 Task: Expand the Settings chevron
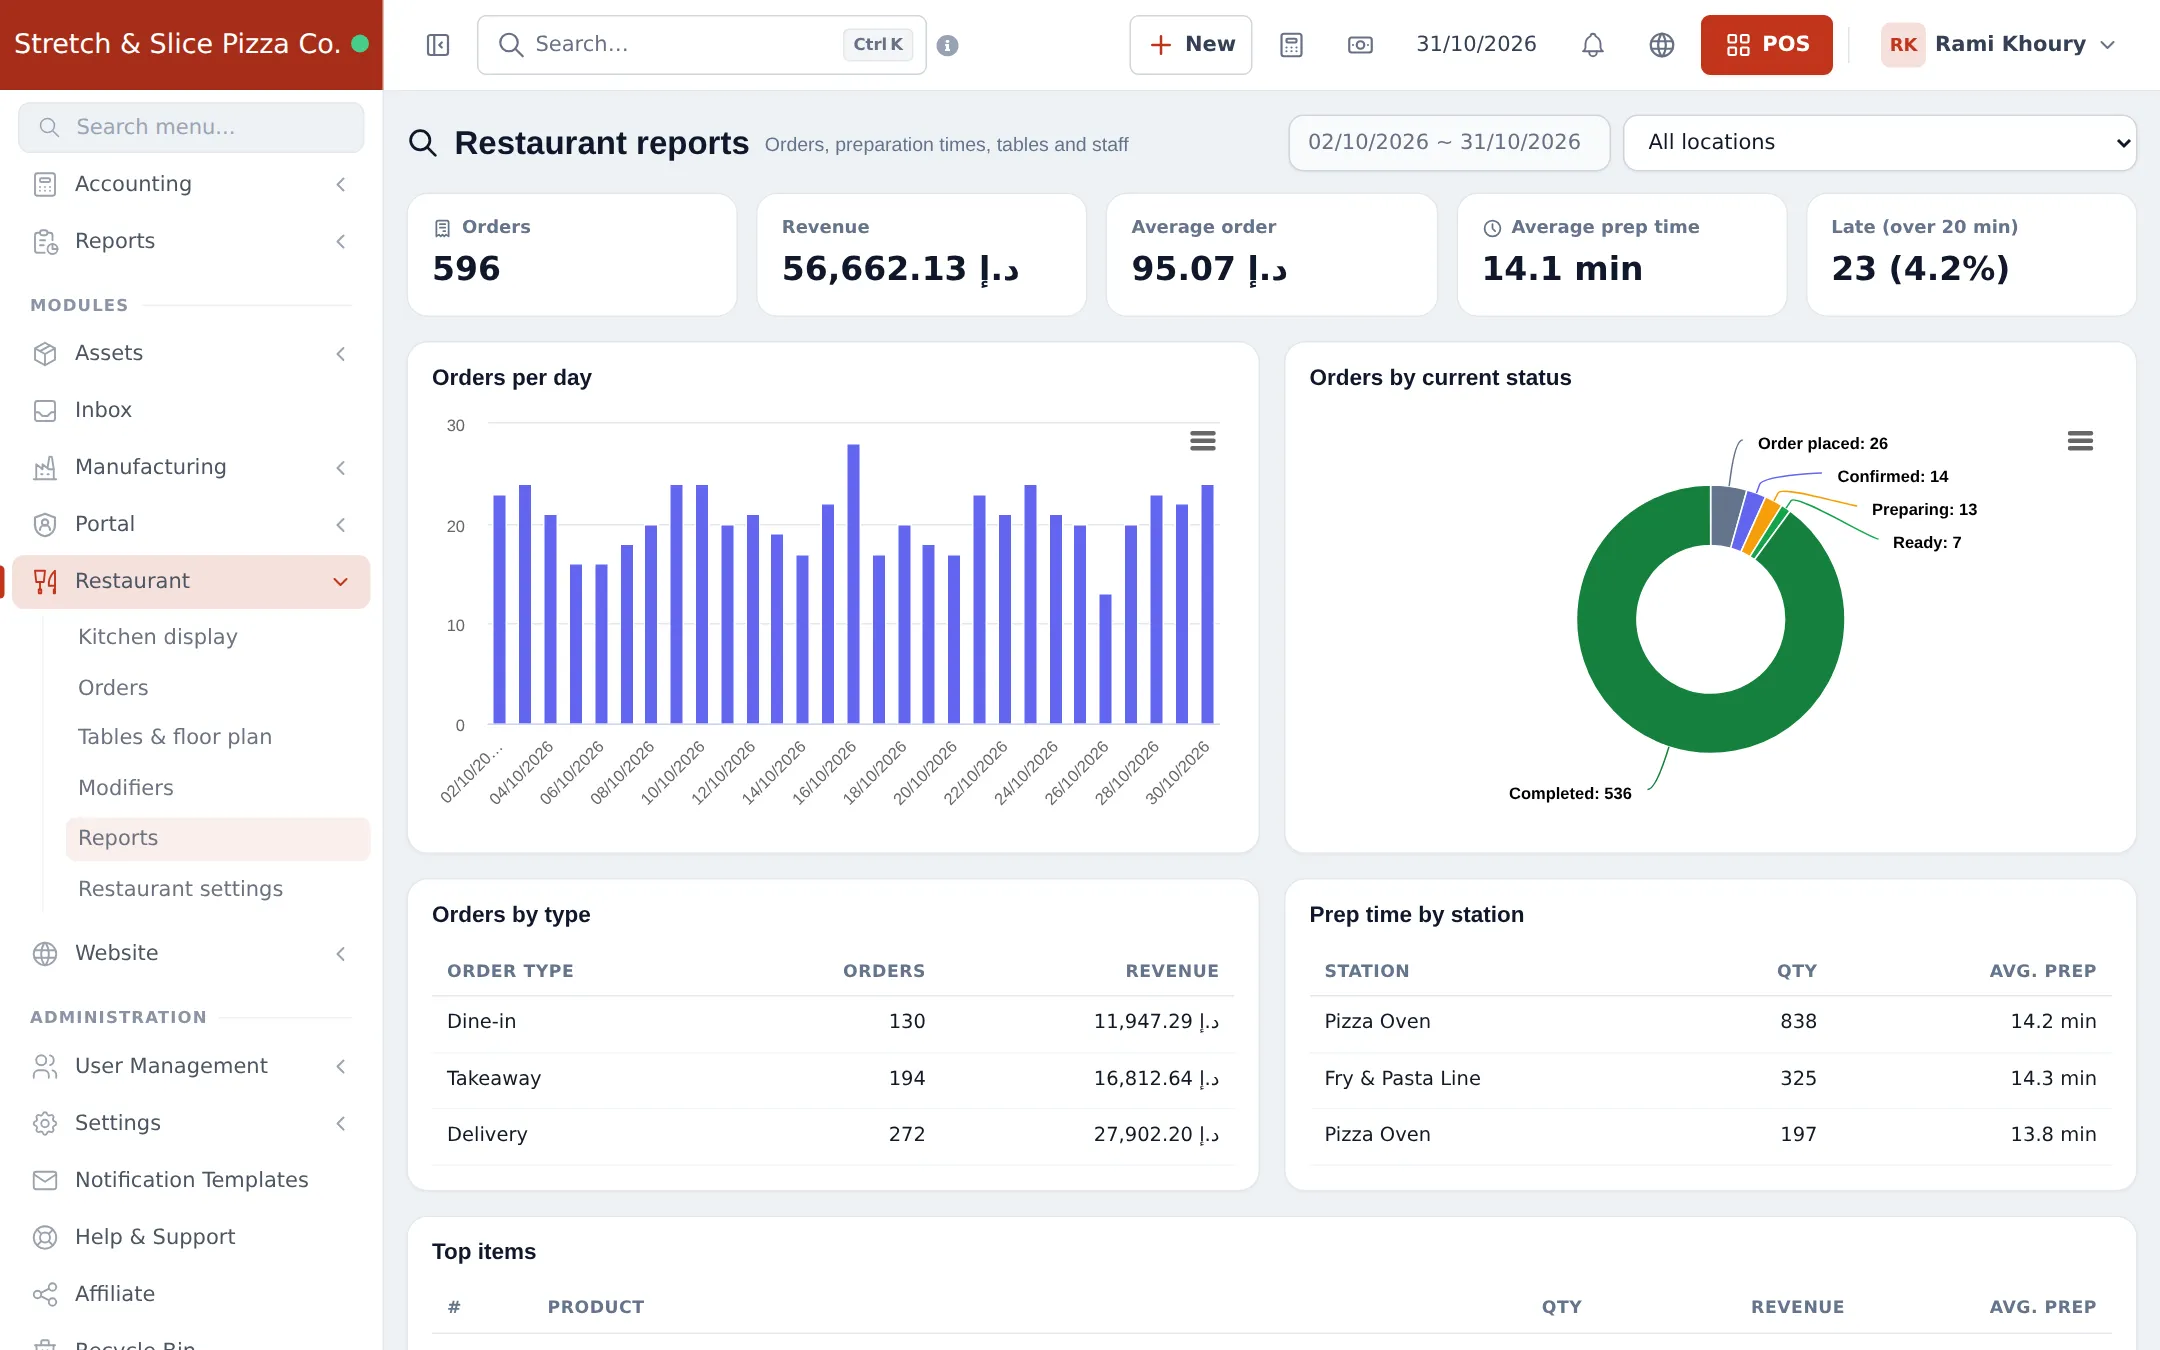(341, 1123)
